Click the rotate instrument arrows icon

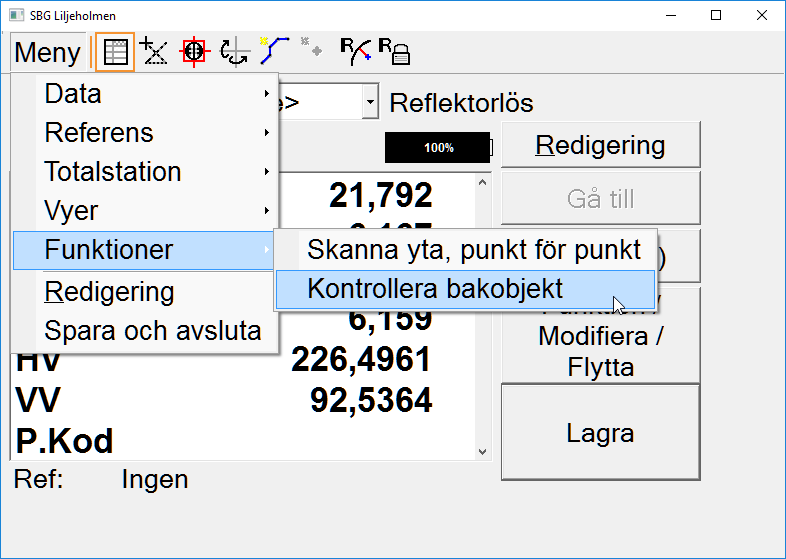tap(234, 52)
